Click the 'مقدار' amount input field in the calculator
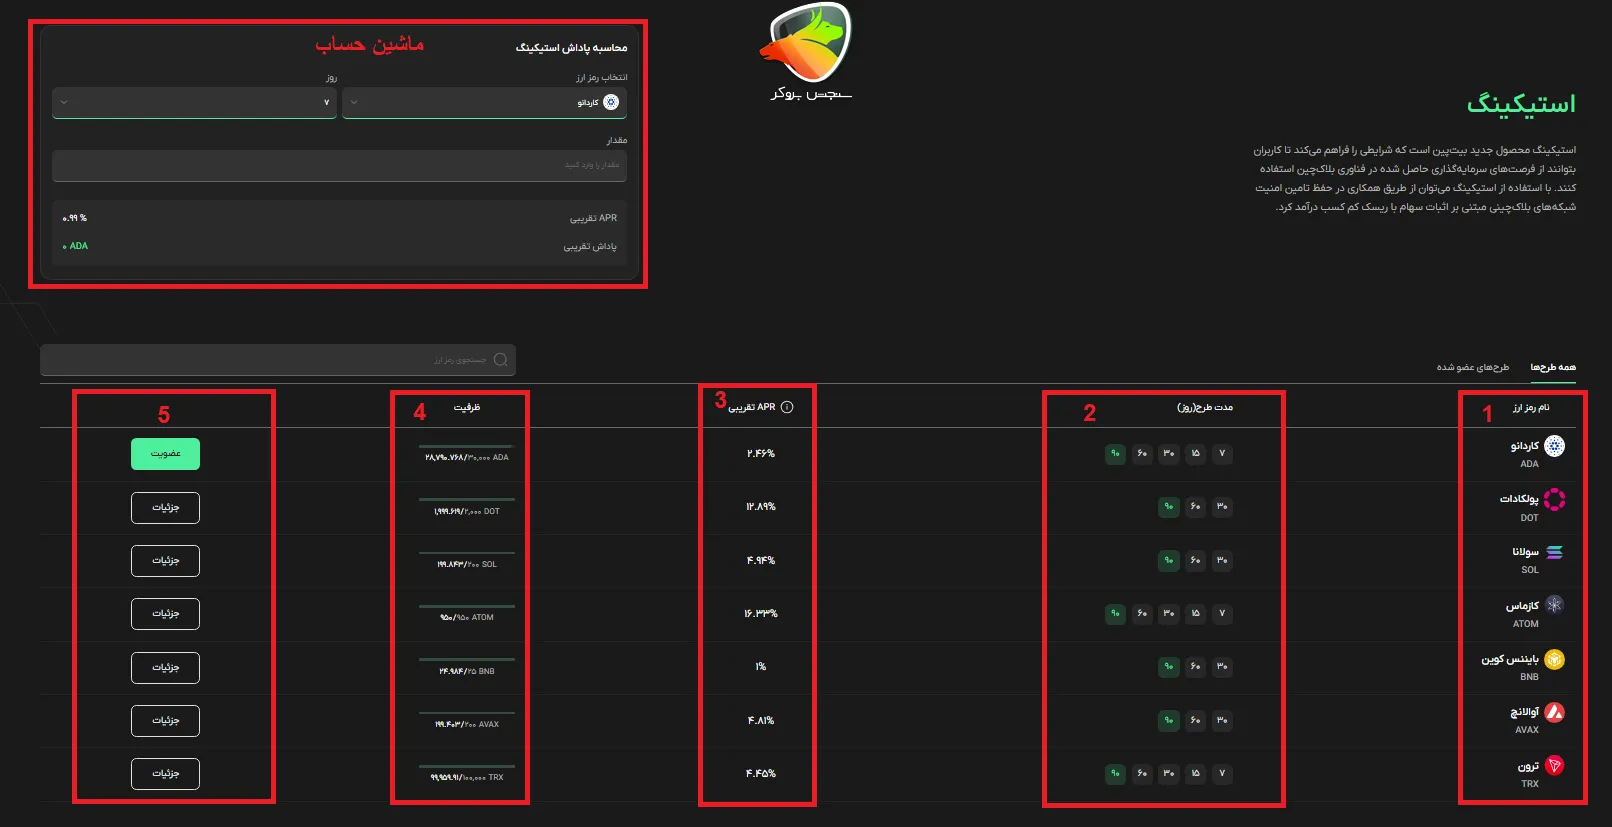Image resolution: width=1612 pixels, height=827 pixels. (340, 165)
